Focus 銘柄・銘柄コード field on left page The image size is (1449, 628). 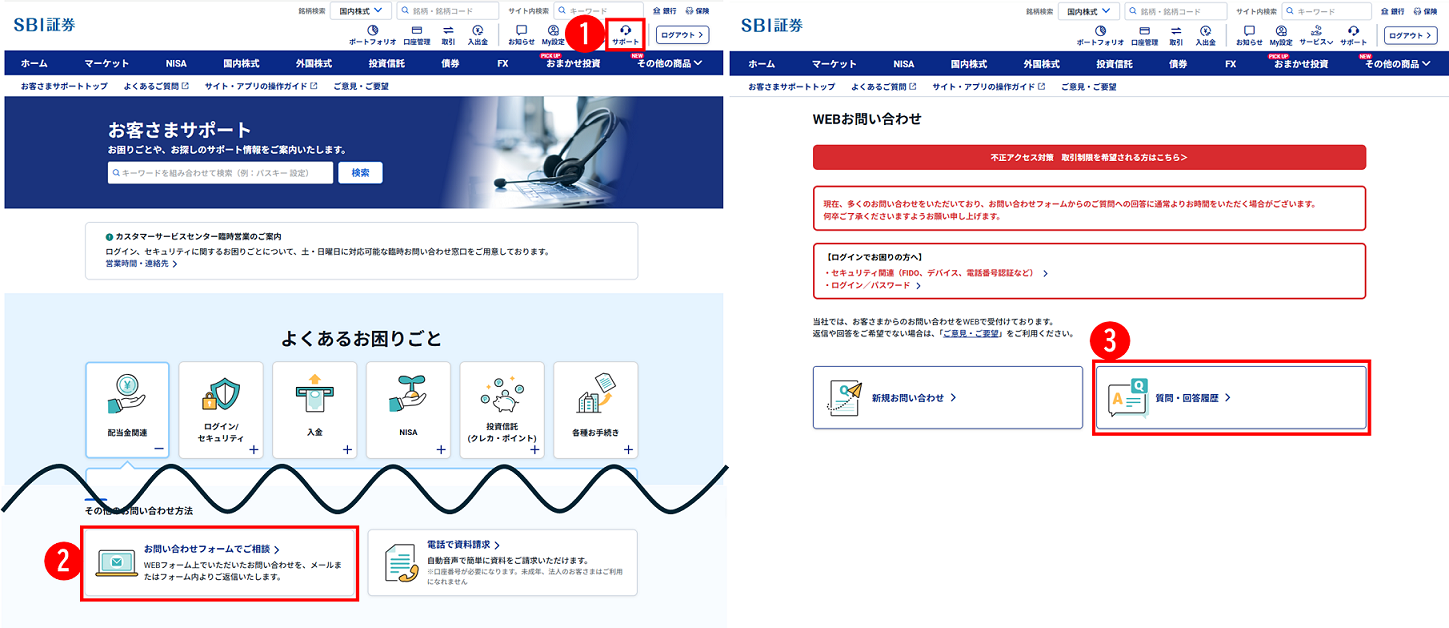coord(450,11)
